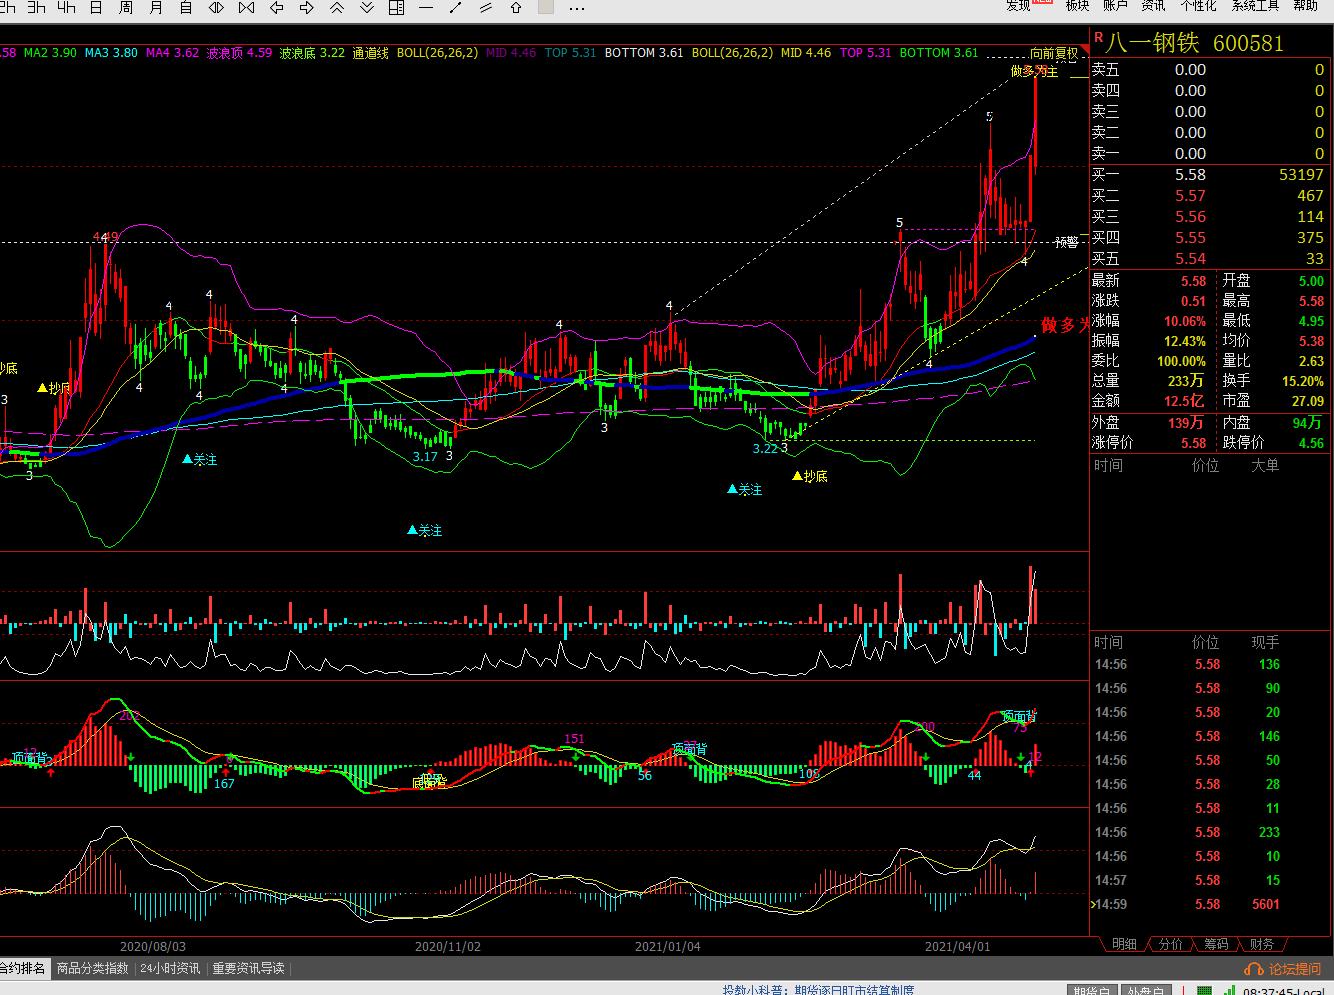Select the horizontal line drawing tool

[x=427, y=7]
